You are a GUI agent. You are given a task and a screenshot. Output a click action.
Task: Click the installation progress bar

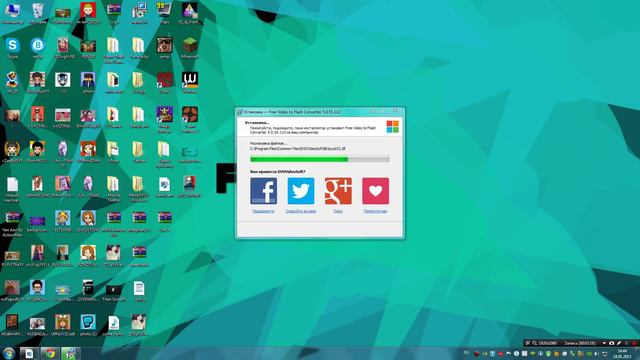coord(320,159)
